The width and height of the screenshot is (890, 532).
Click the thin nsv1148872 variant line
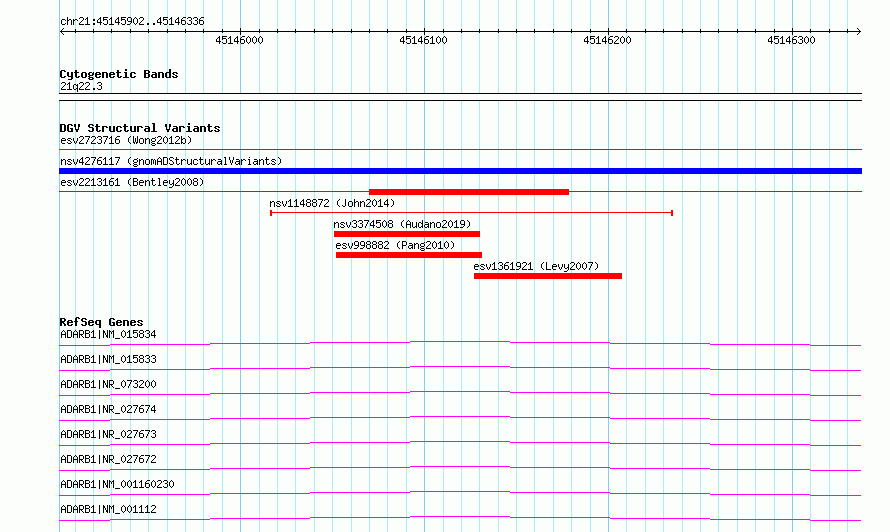click(x=471, y=213)
